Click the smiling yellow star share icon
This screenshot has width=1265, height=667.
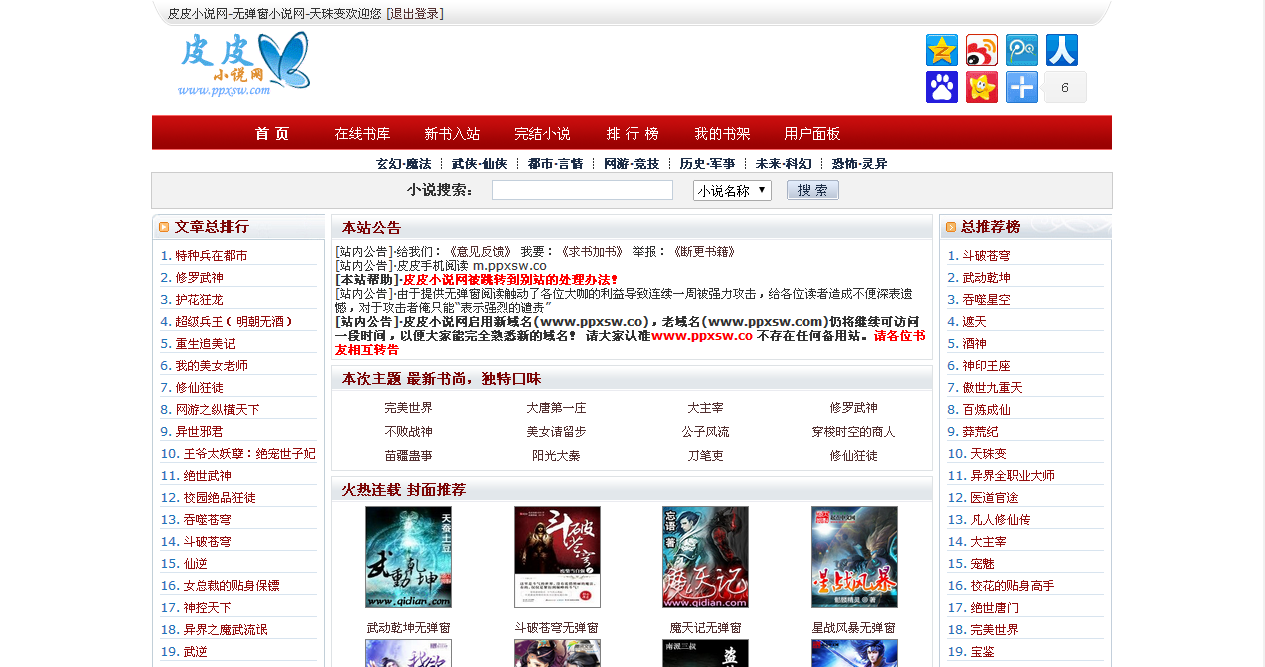pyautogui.click(x=982, y=87)
